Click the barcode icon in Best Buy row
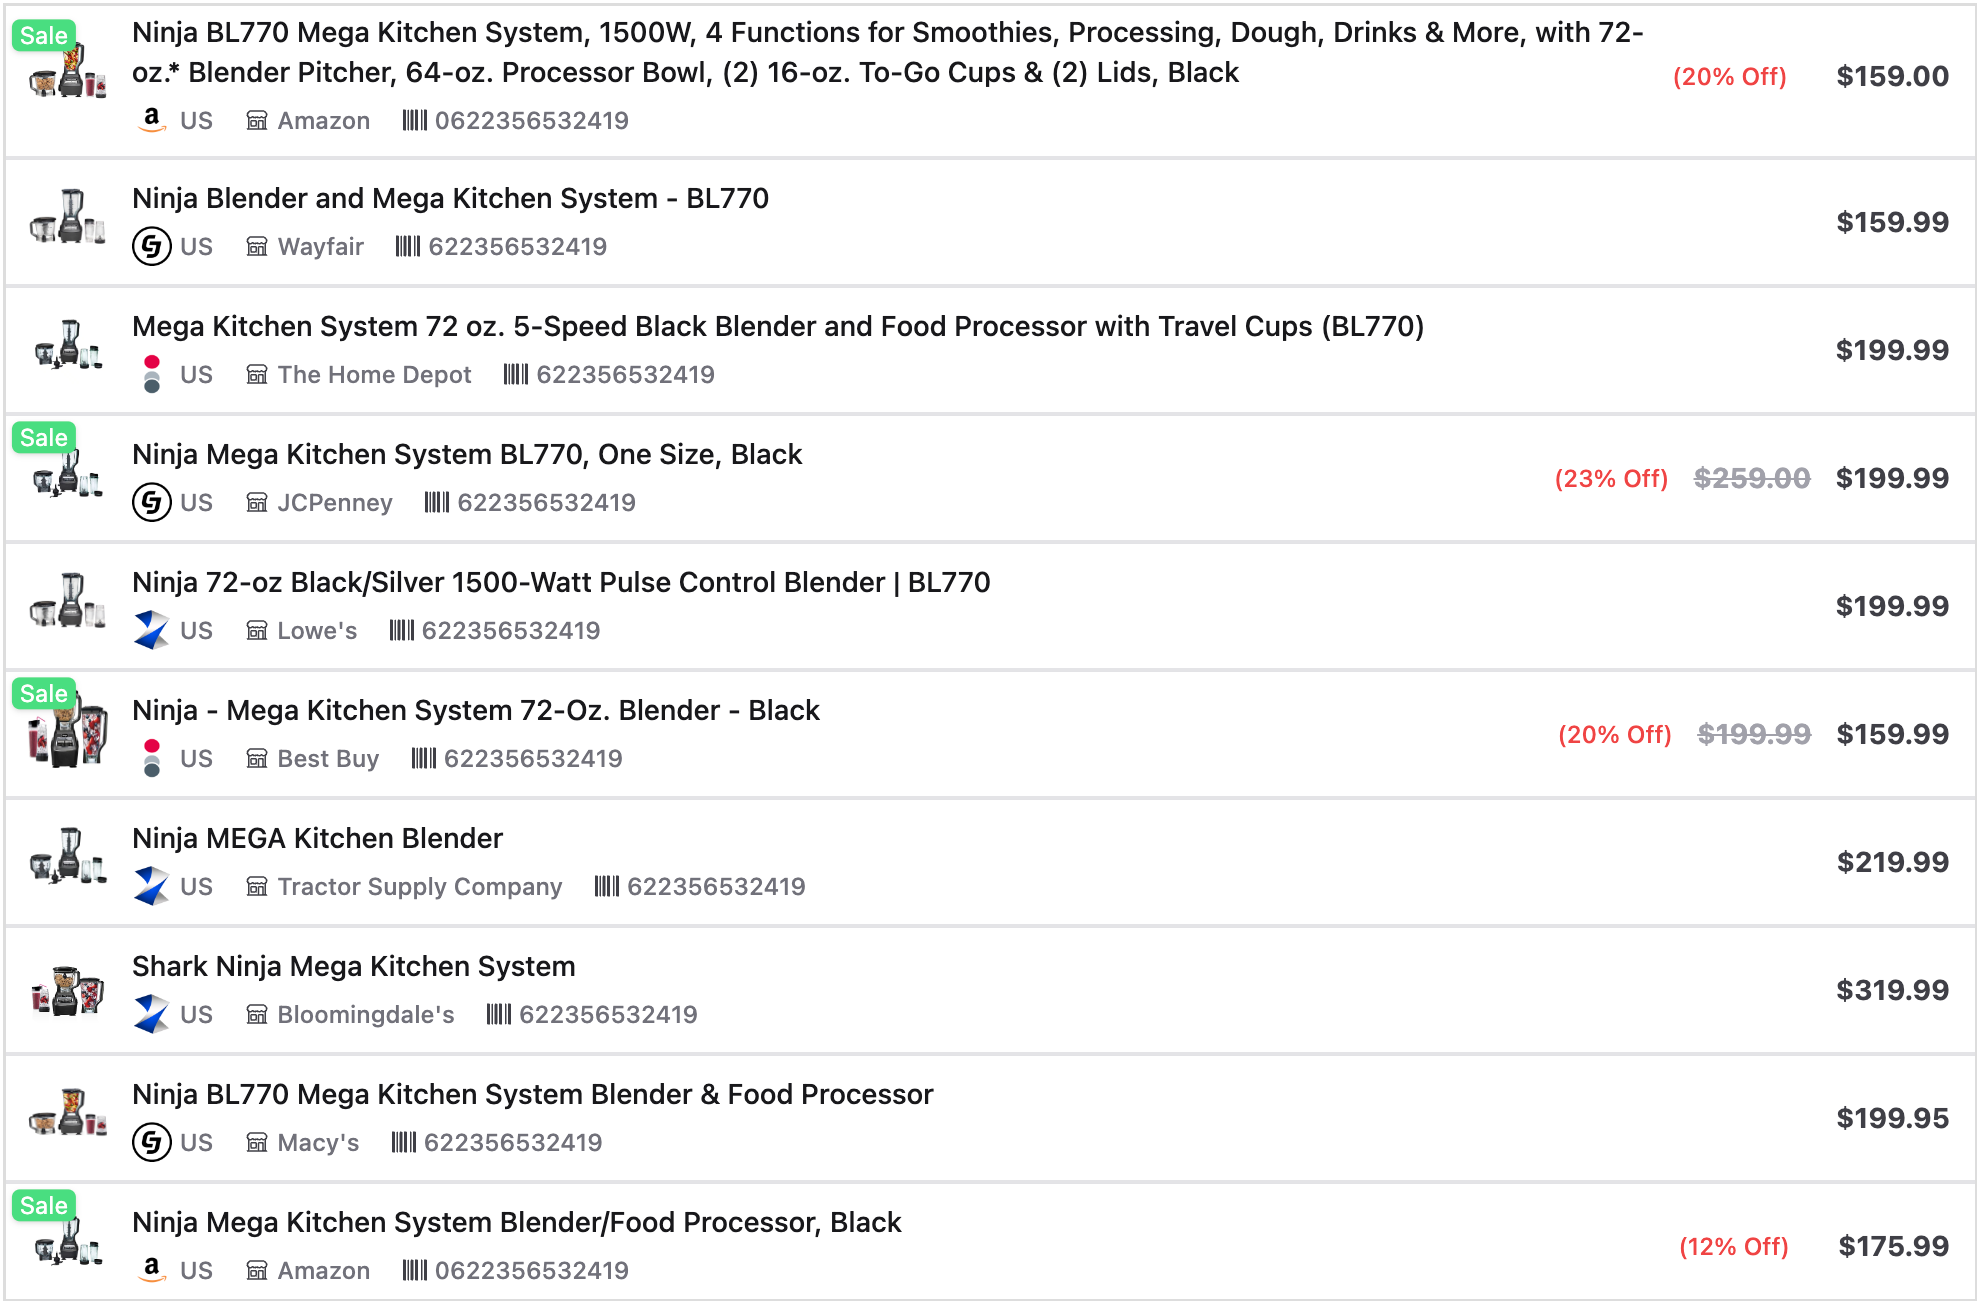1980x1304 pixels. point(423,758)
